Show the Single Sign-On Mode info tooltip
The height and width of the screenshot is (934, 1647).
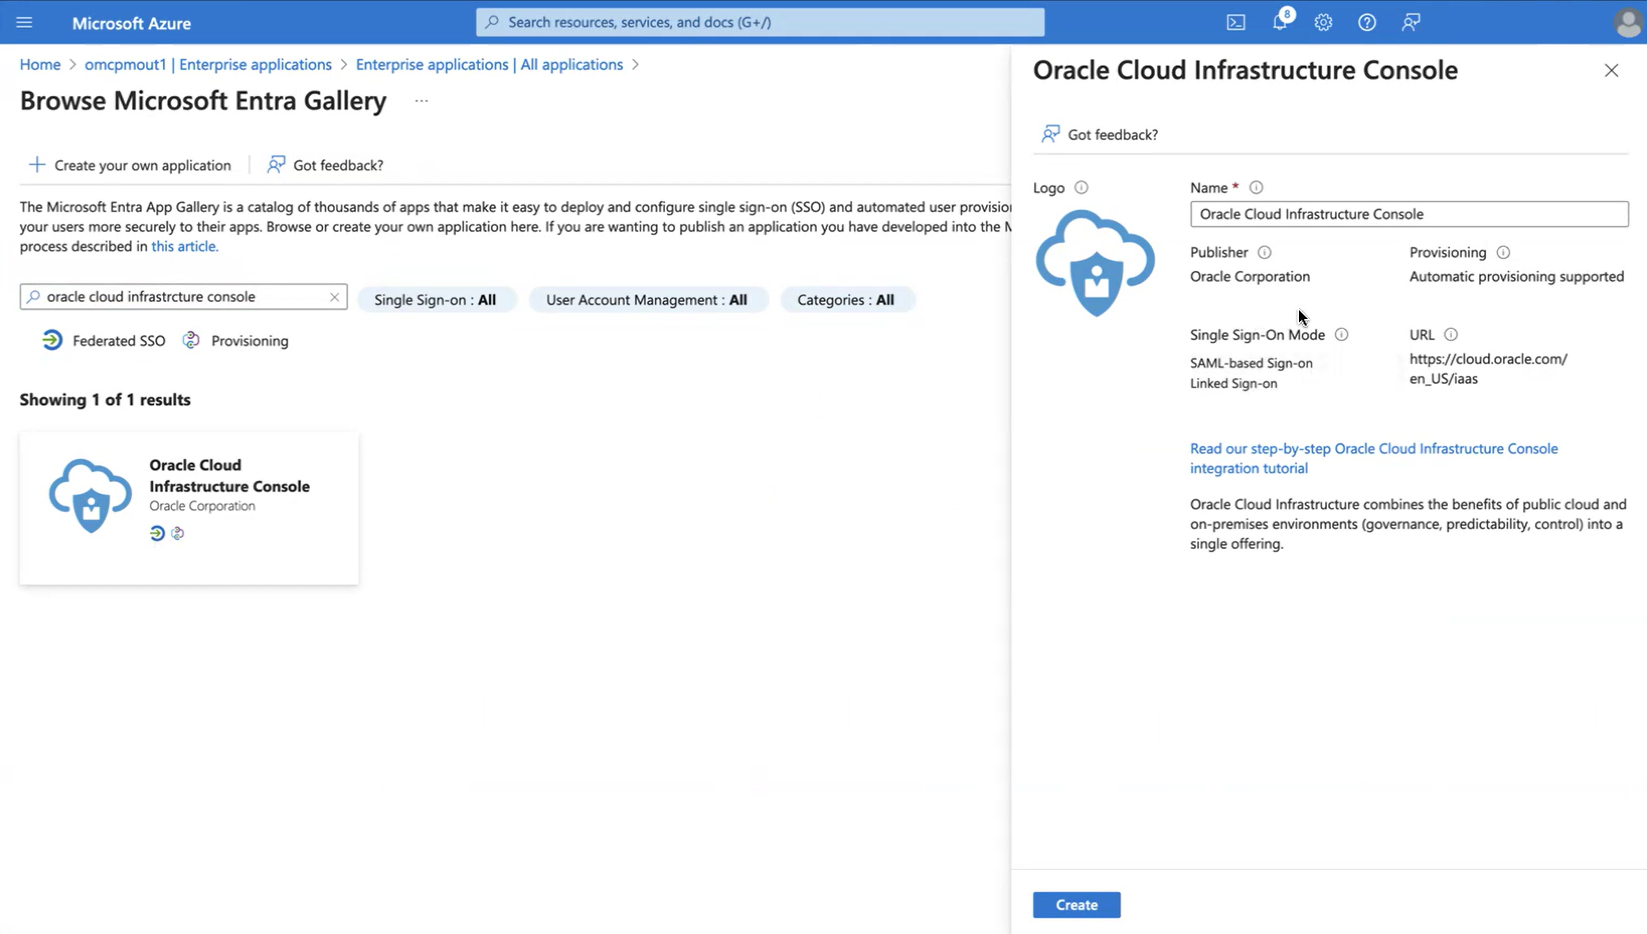point(1342,334)
